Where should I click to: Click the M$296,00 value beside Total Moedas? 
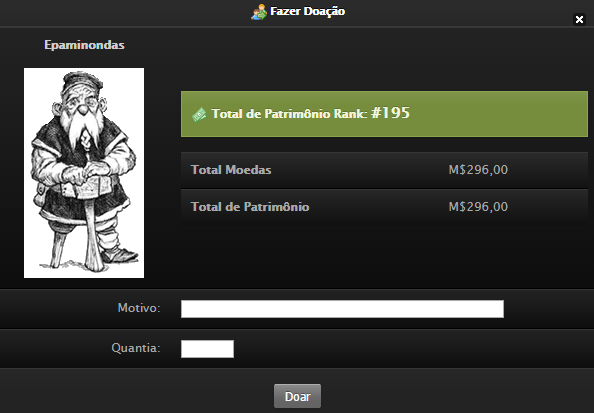(x=478, y=170)
